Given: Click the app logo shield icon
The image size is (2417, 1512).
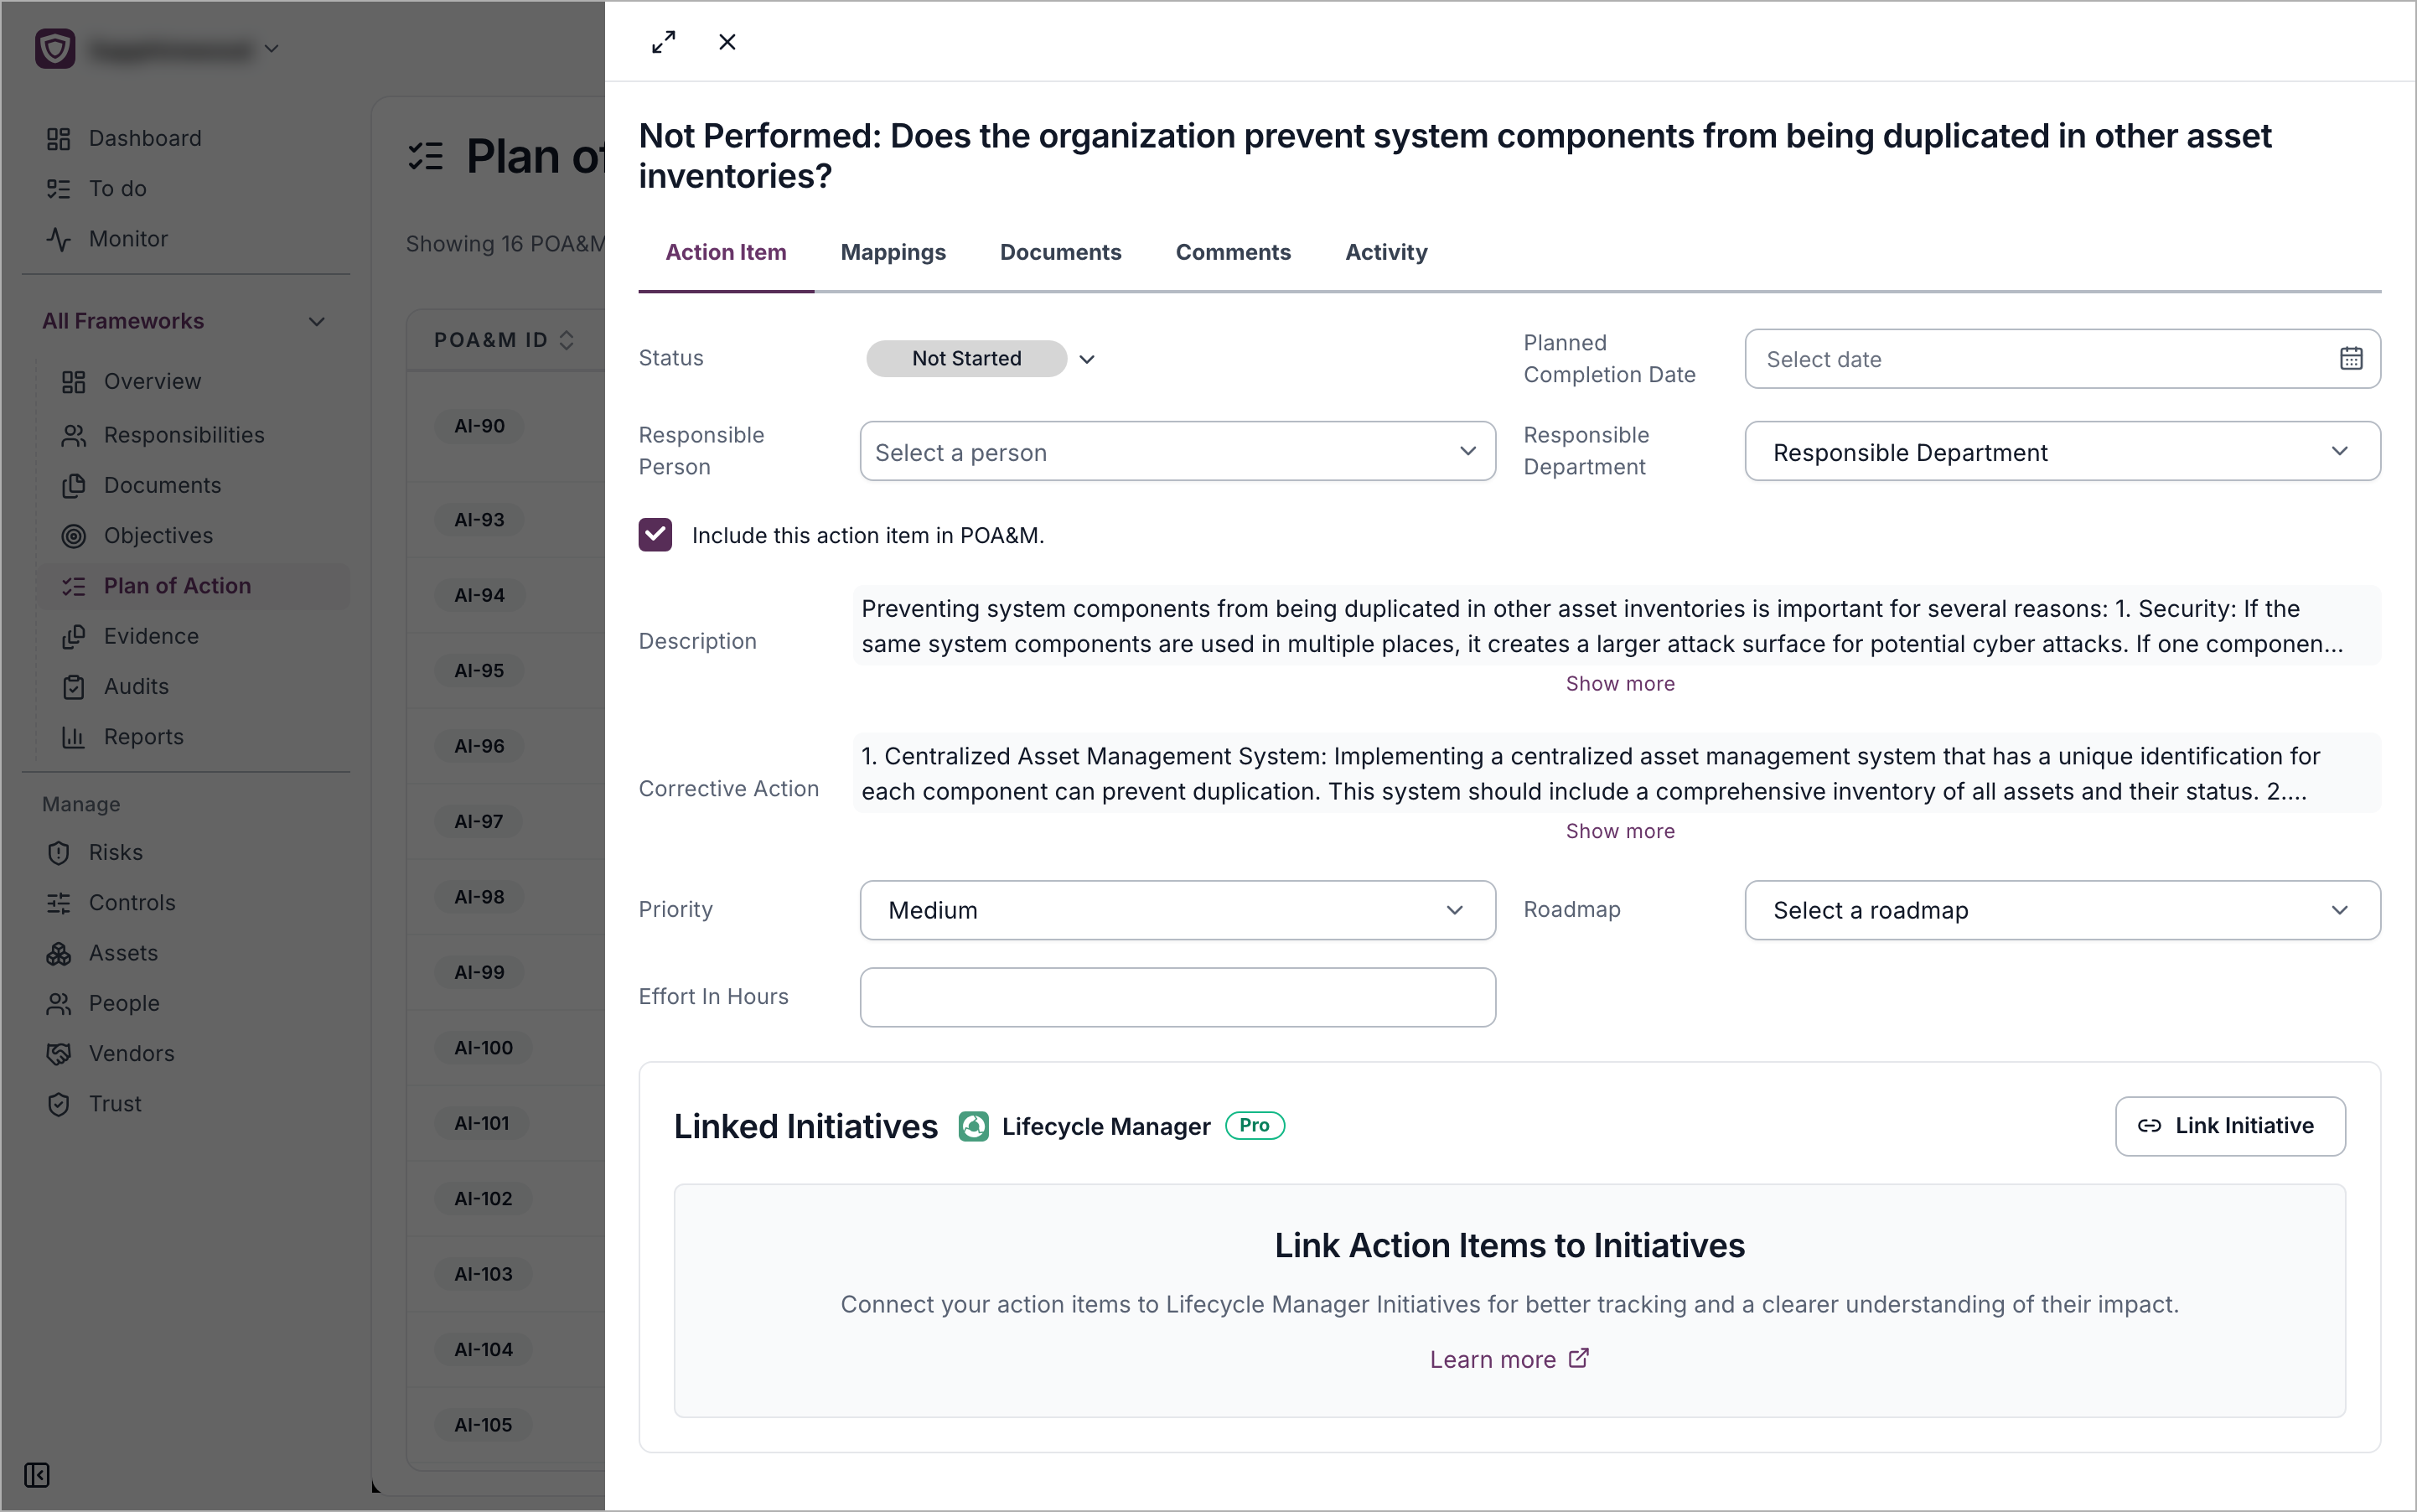Looking at the screenshot, I should pyautogui.click(x=55, y=48).
